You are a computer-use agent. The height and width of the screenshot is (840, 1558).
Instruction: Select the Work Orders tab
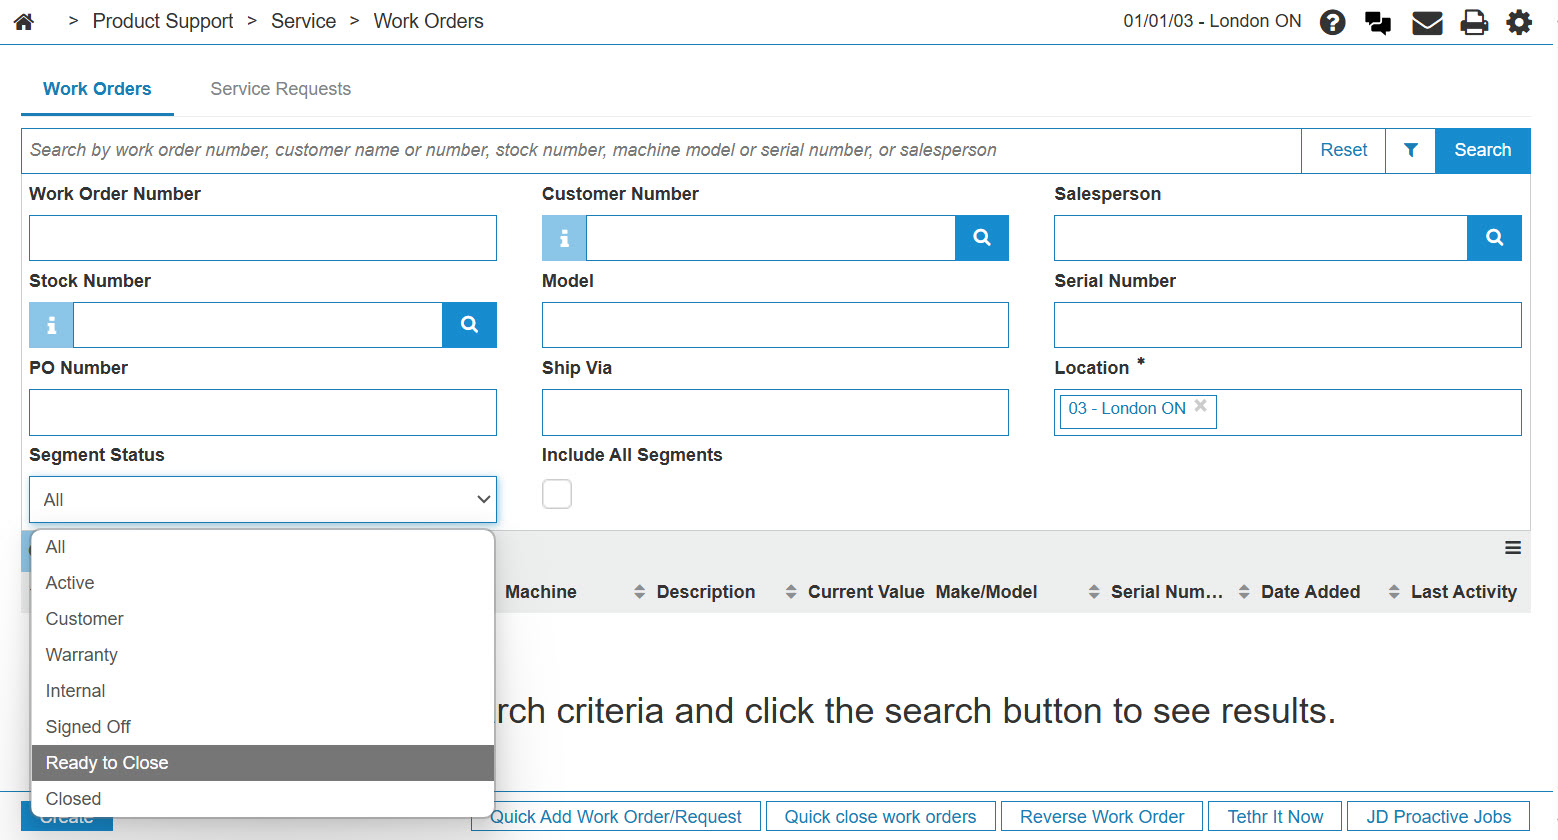tap(97, 89)
